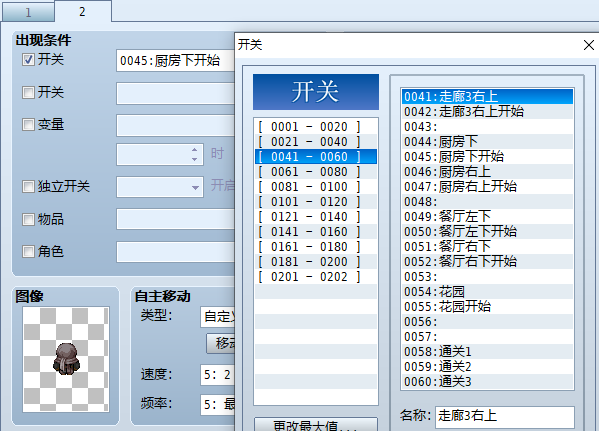Select switch 0044:厨房下
Screen dimensions: 599x431
pos(487,142)
